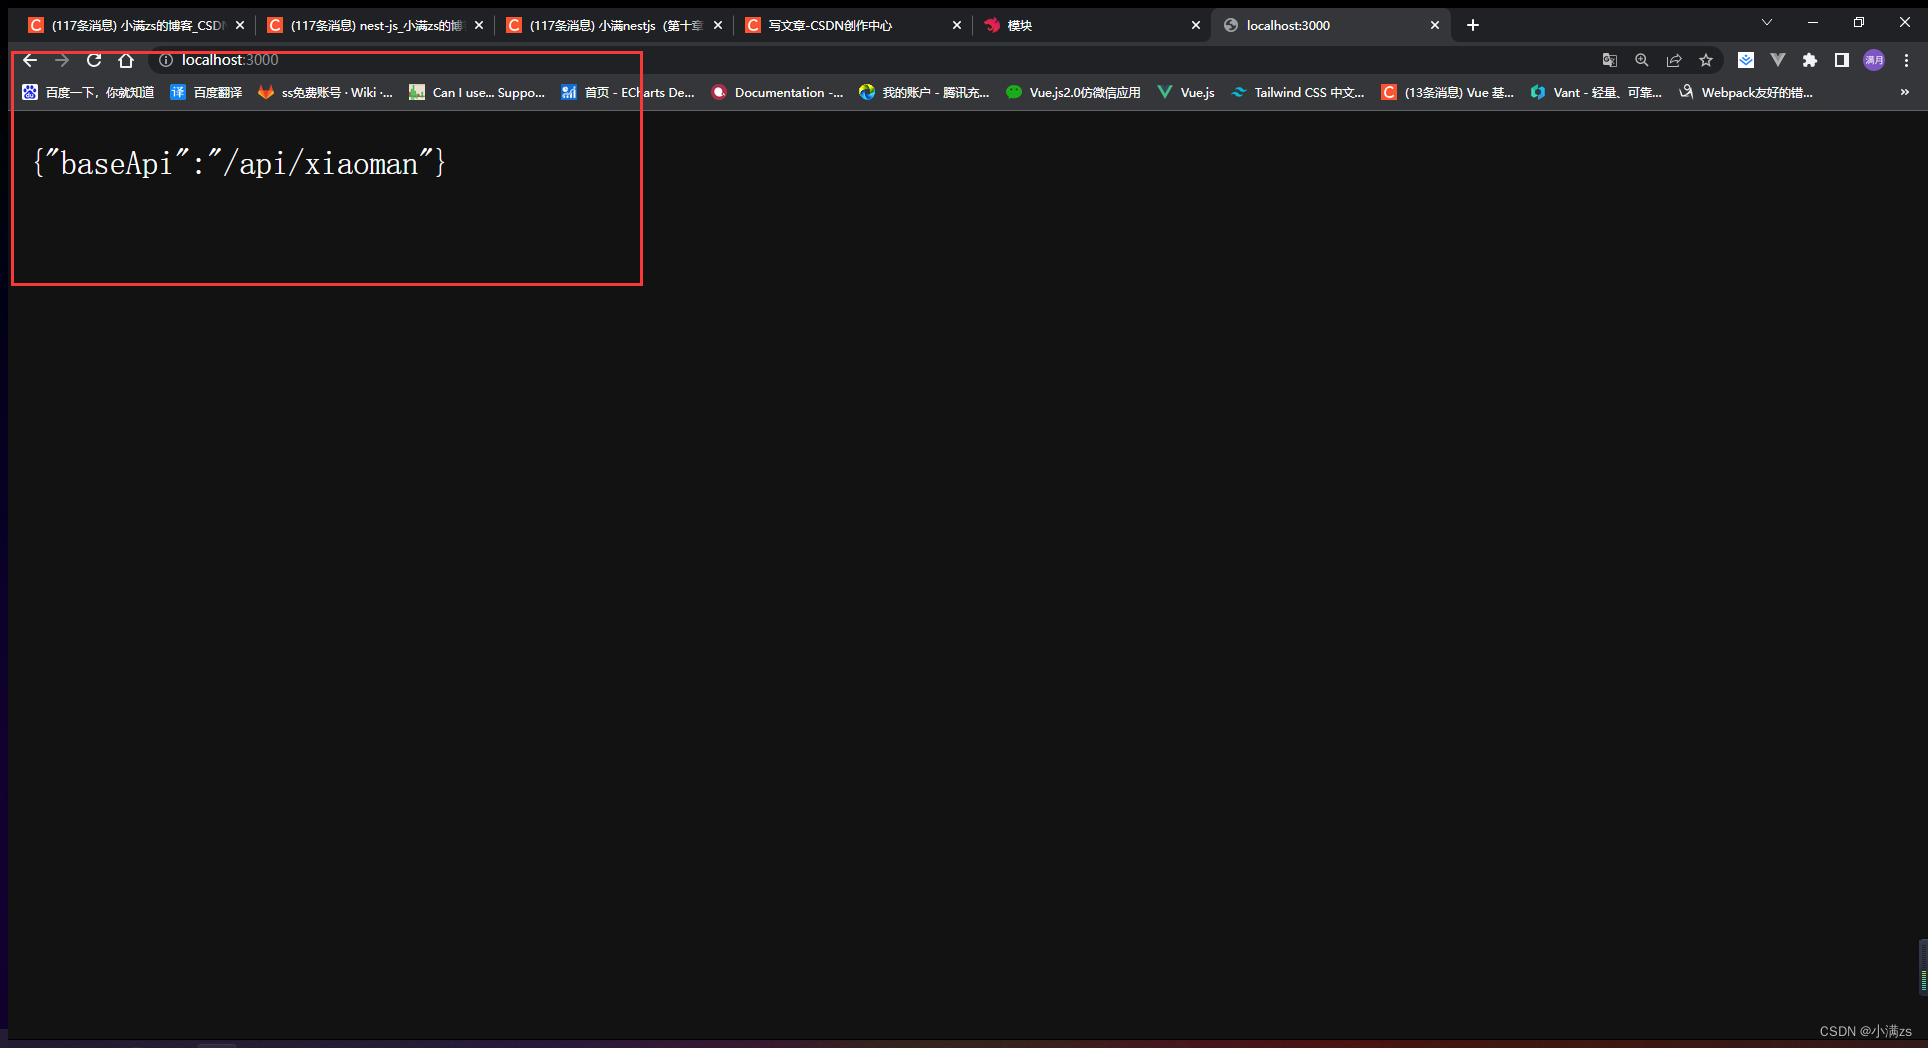1928x1048 pixels.
Task: Restore down the browser window
Action: 1859,22
